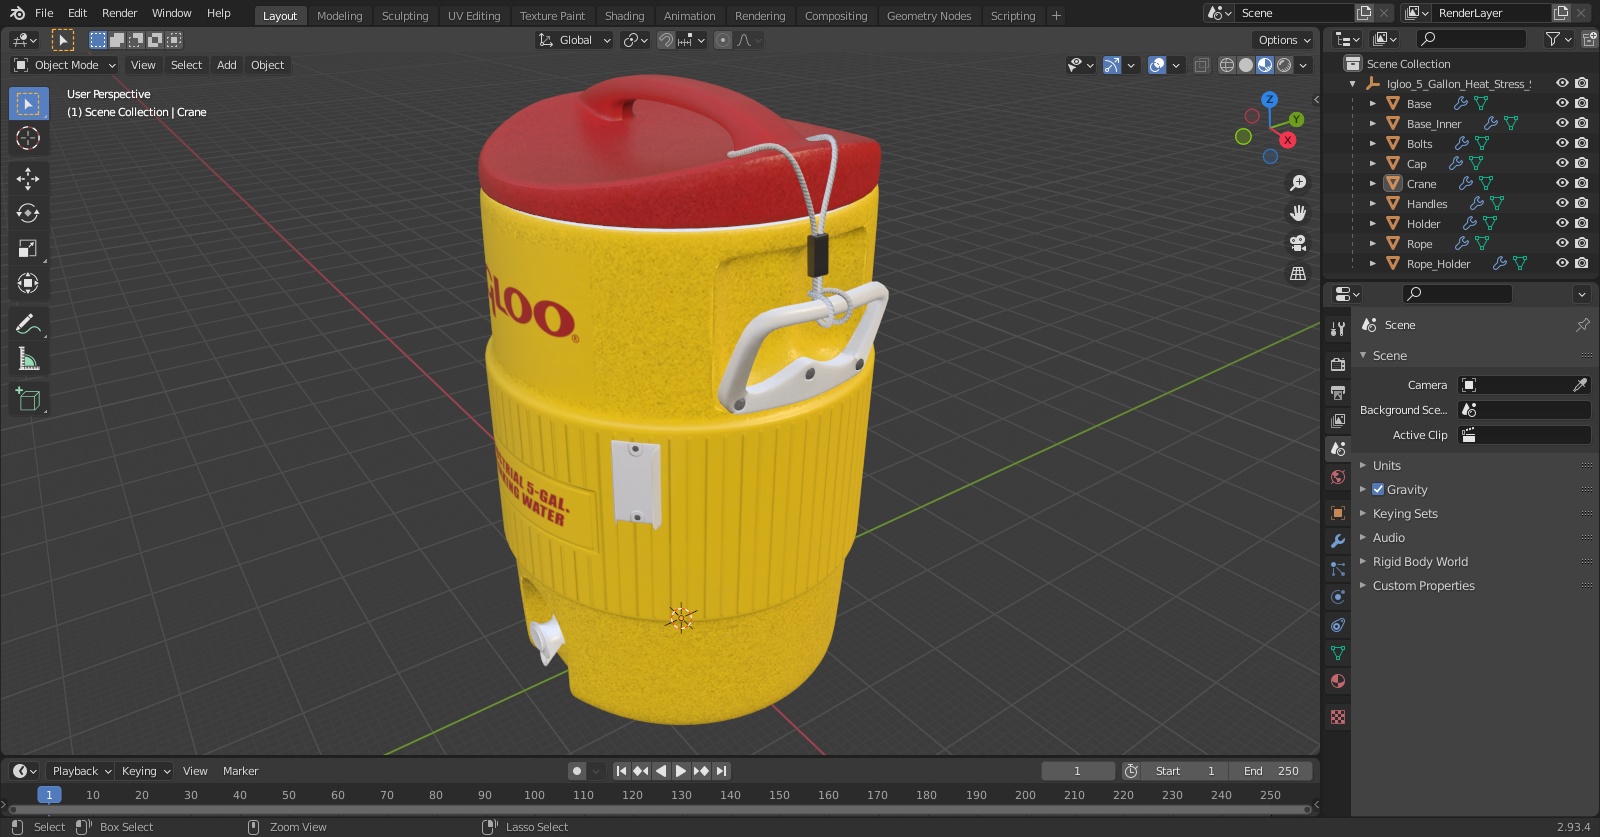Click the pan hand viewport gizmo

1298,213
